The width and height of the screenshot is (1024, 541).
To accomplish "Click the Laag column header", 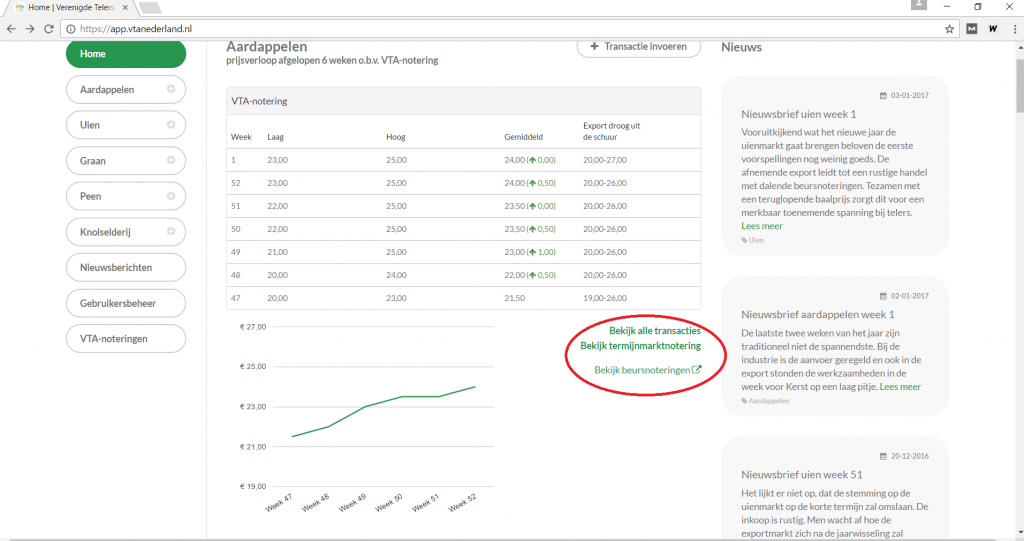I will pyautogui.click(x=276, y=137).
